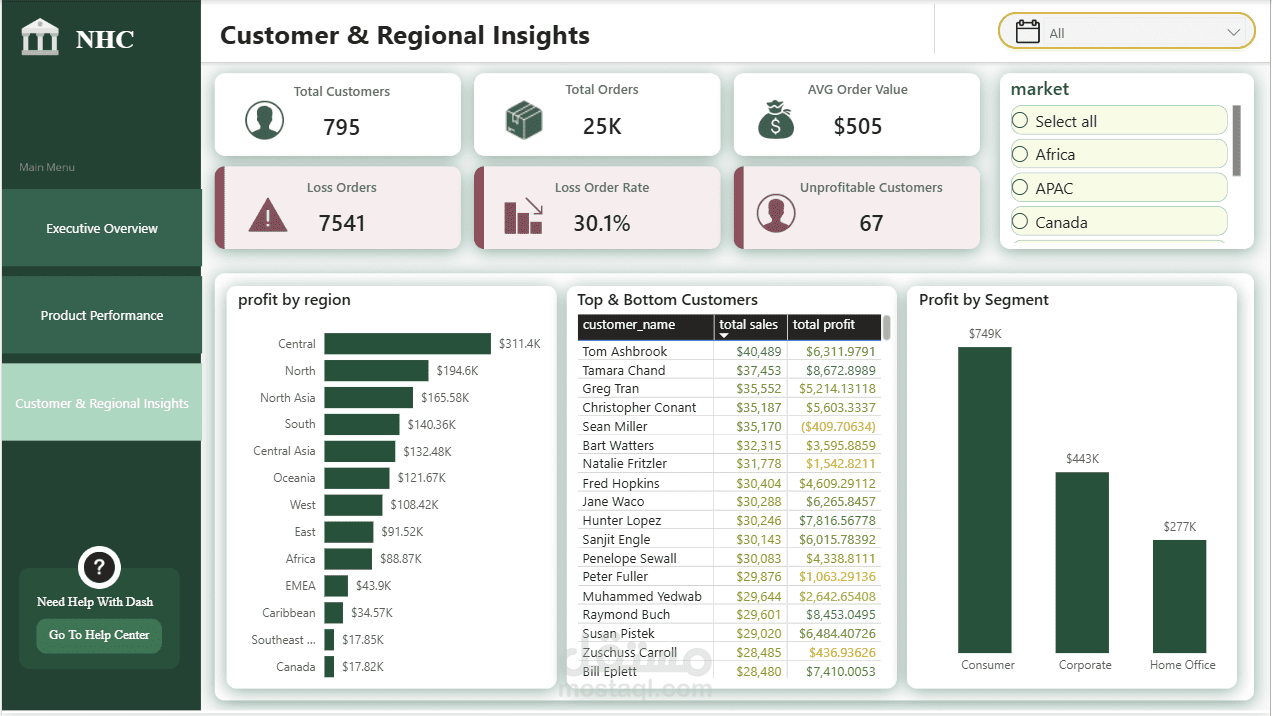Click the Loss Order Rate declining chart icon
Screen dimensions: 1272x716
524,215
